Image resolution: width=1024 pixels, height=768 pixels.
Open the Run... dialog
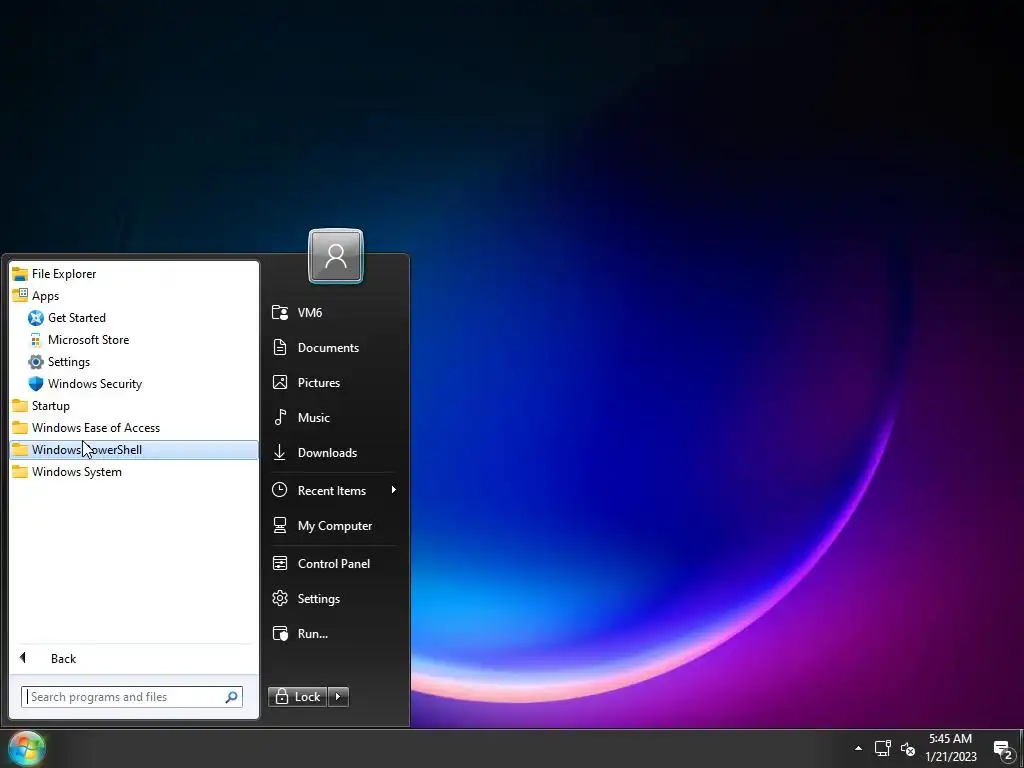tap(334, 633)
